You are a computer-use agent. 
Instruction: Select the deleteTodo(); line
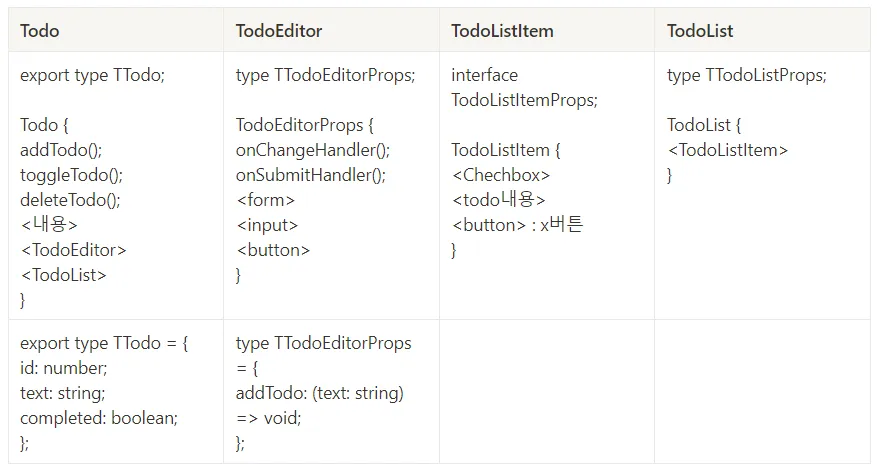(x=70, y=200)
